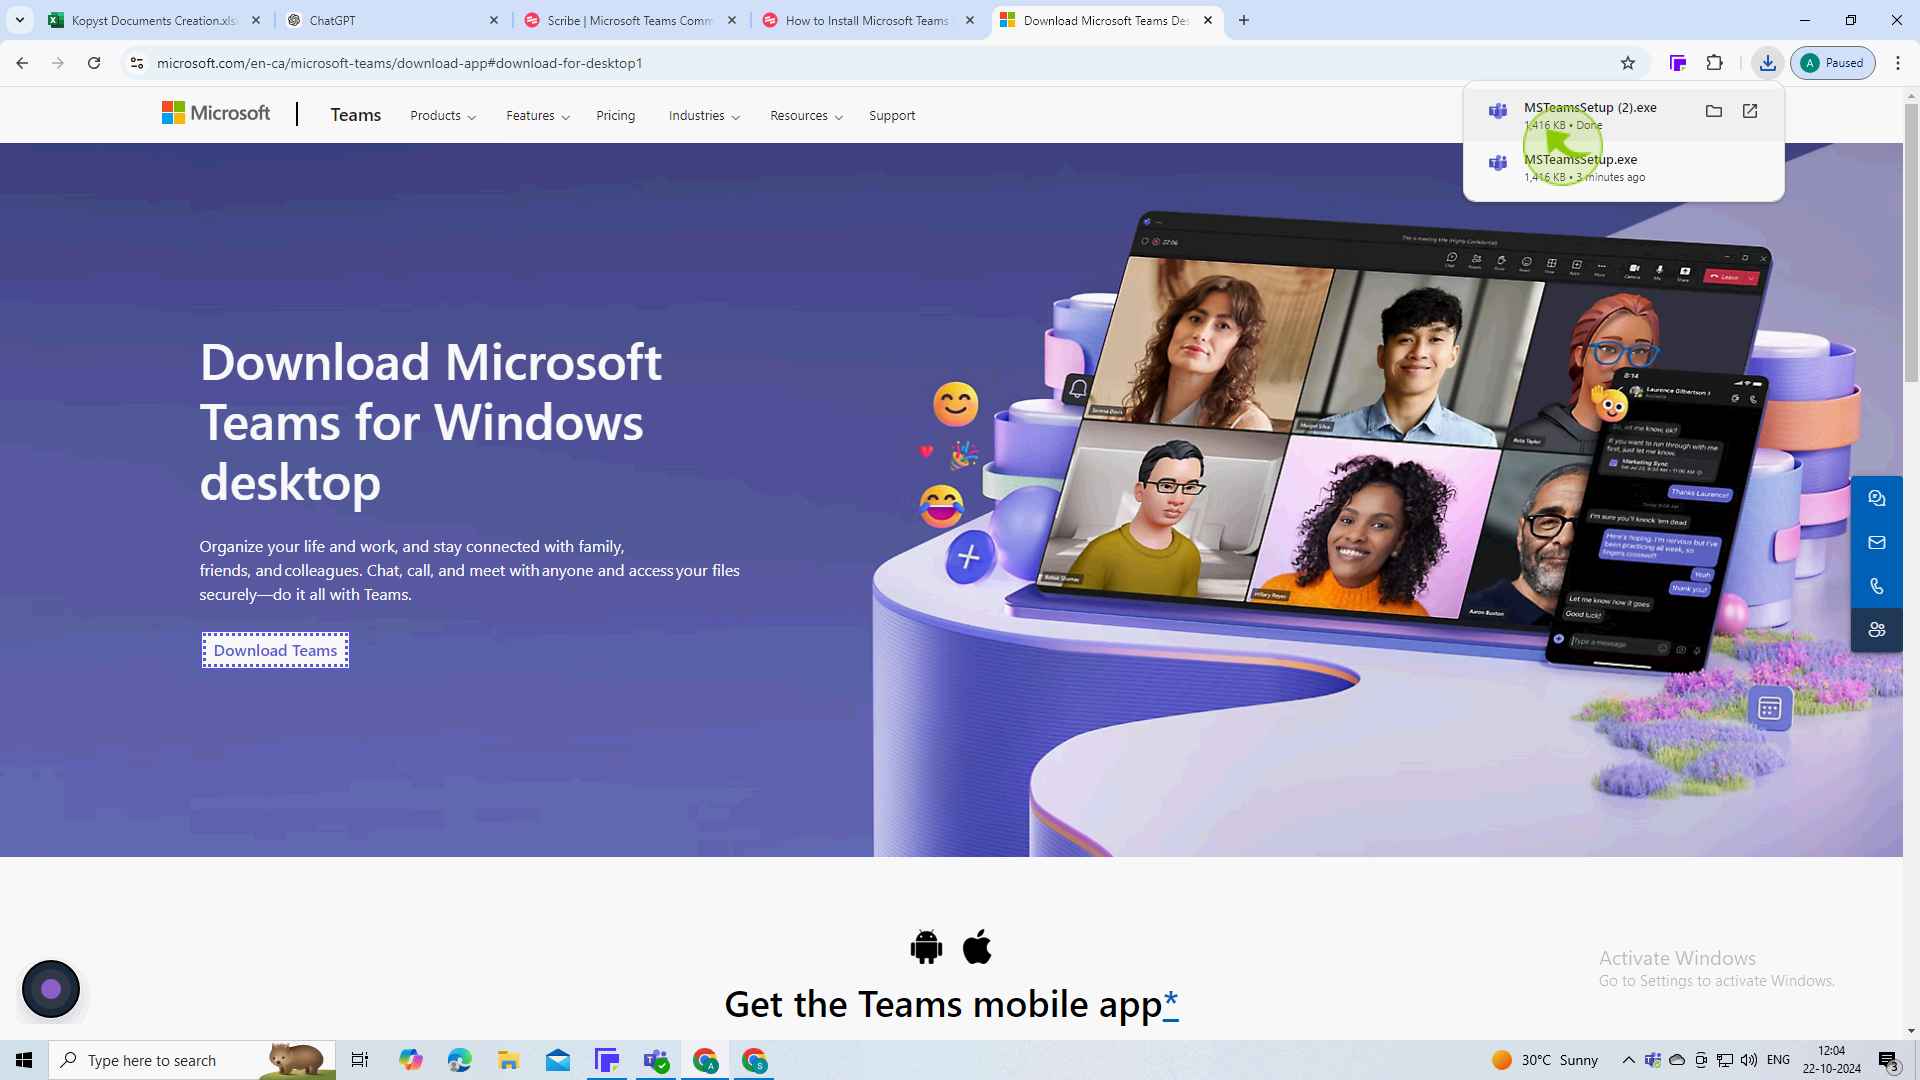The height and width of the screenshot is (1080, 1920).
Task: View site information icon in address bar
Action: 137,63
